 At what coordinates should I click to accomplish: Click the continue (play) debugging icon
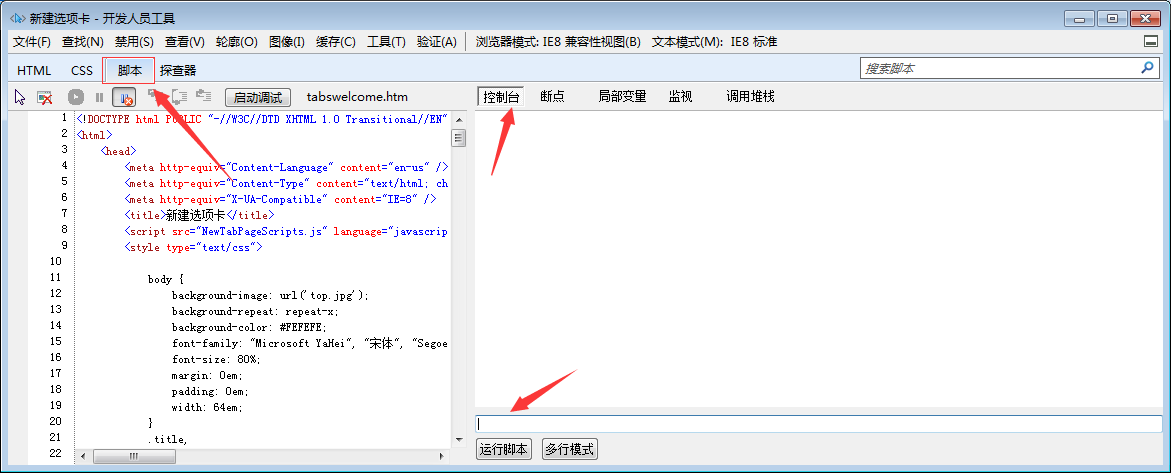(75, 97)
